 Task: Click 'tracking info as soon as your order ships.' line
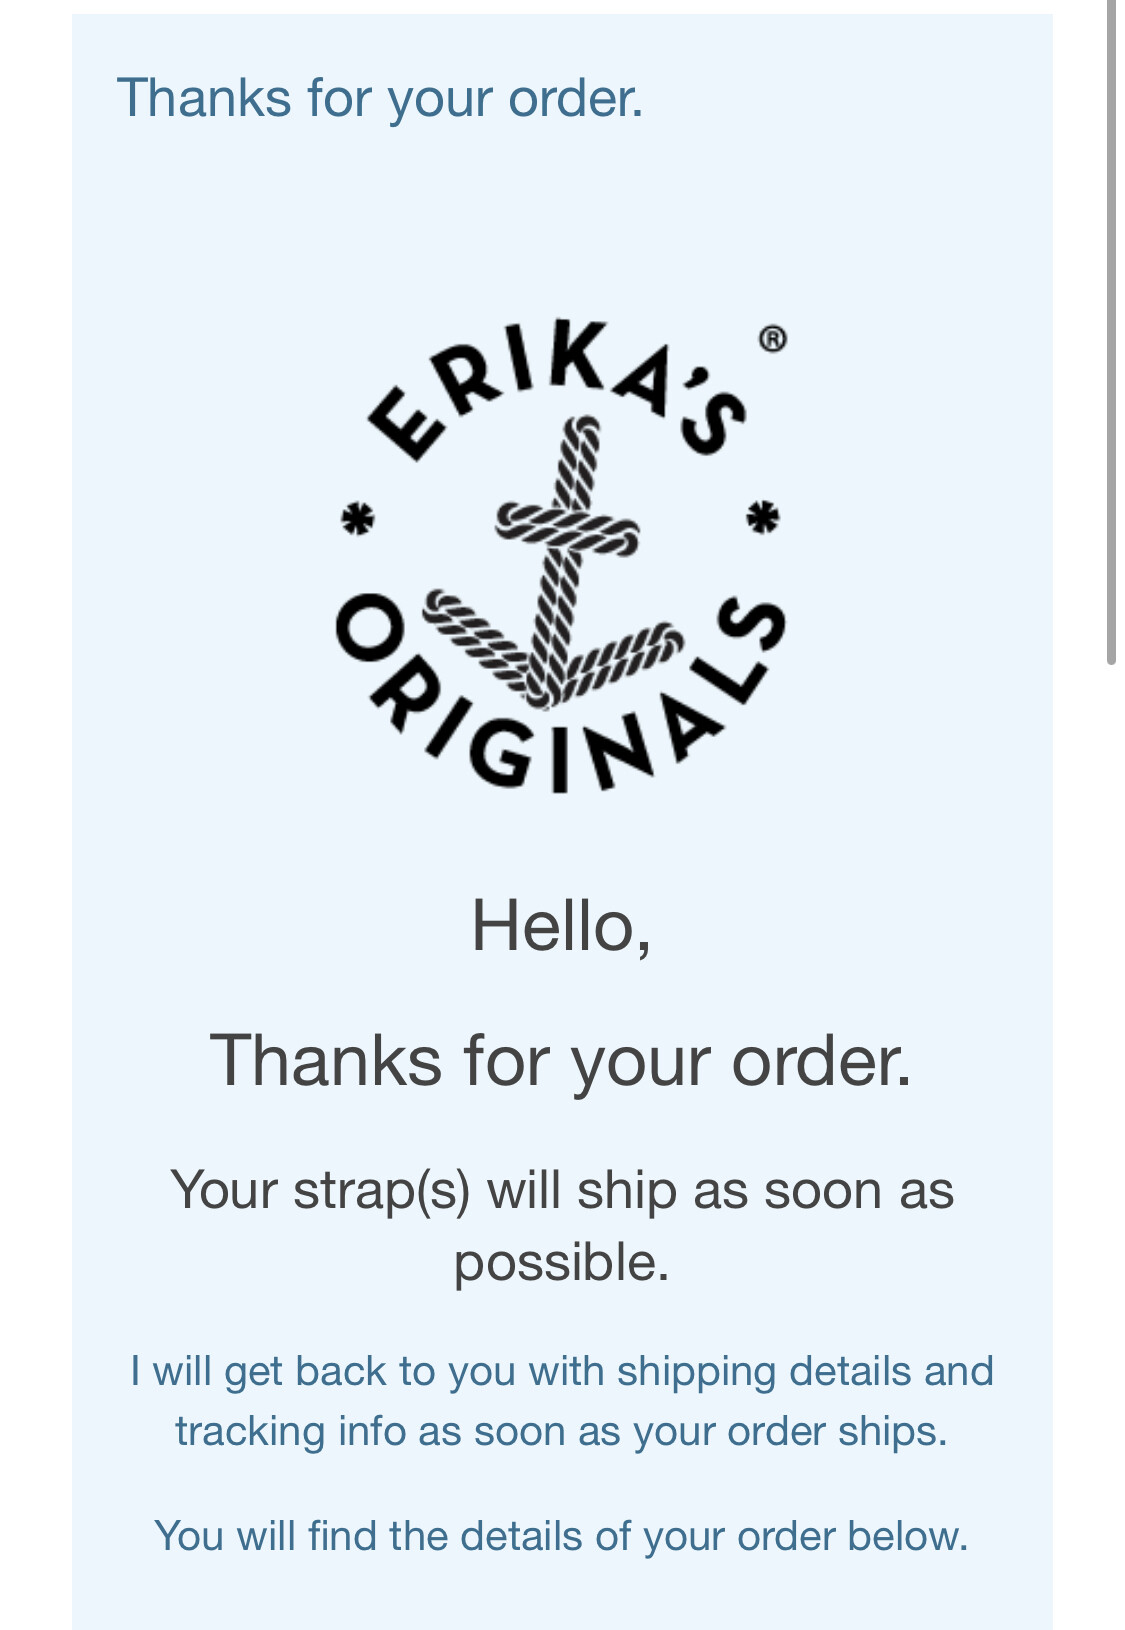click(562, 1431)
